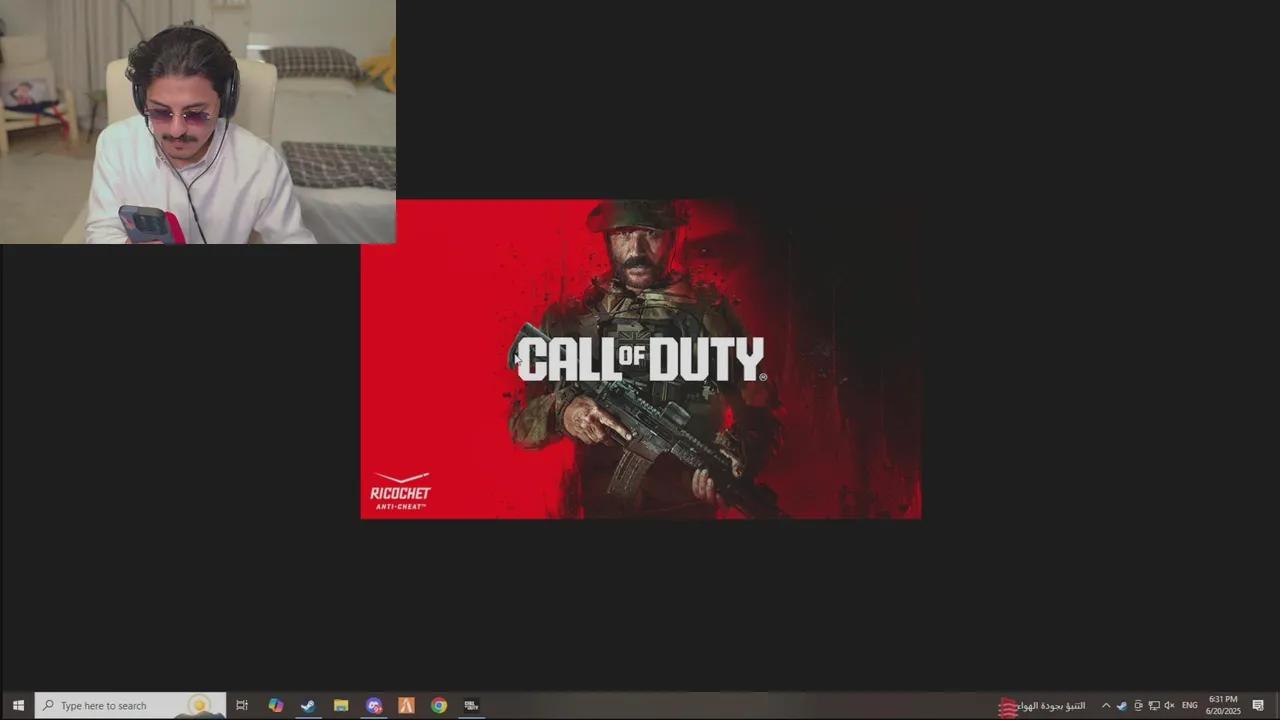Viewport: 1280px width, 720px height.
Task: Switch ENG input language indicator
Action: [1190, 706]
